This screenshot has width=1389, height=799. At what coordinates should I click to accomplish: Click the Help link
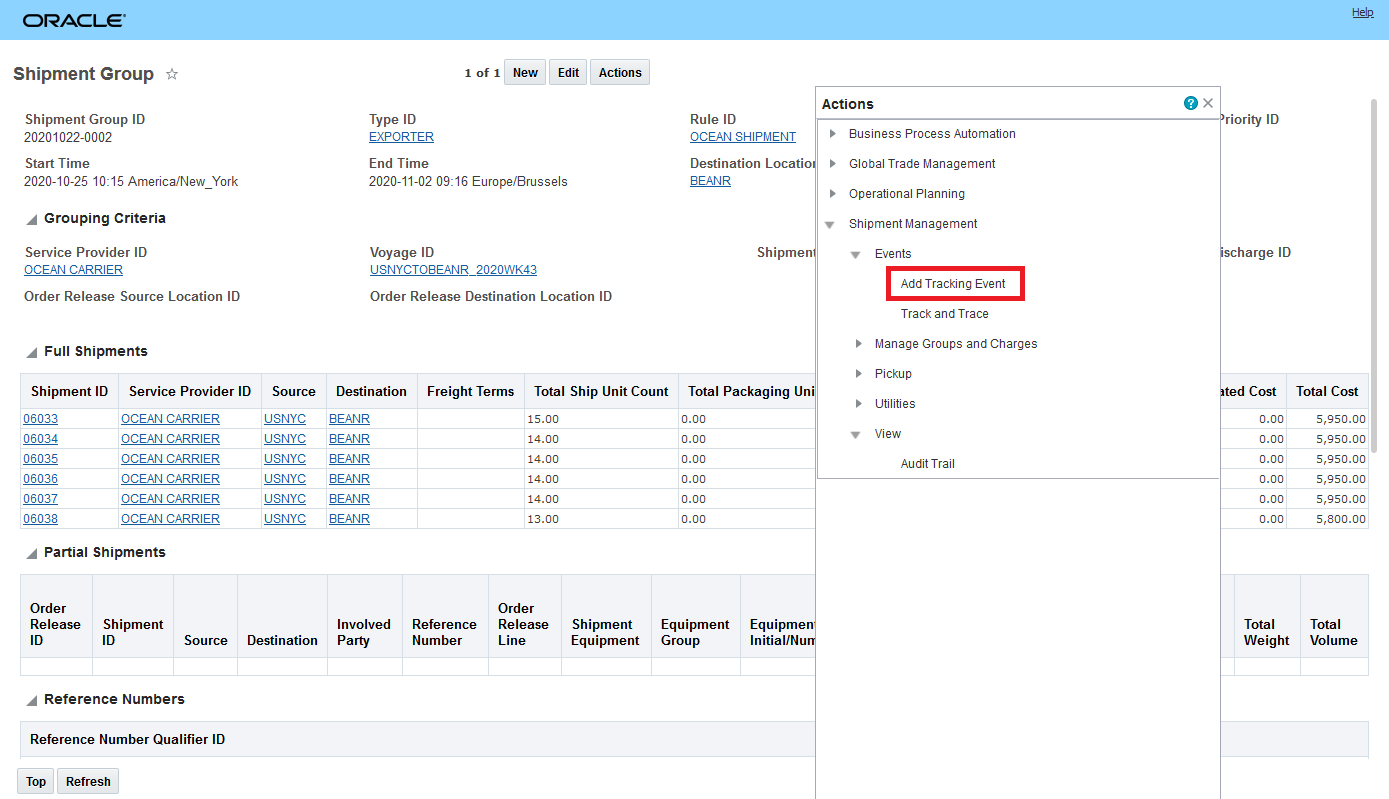pos(1362,12)
